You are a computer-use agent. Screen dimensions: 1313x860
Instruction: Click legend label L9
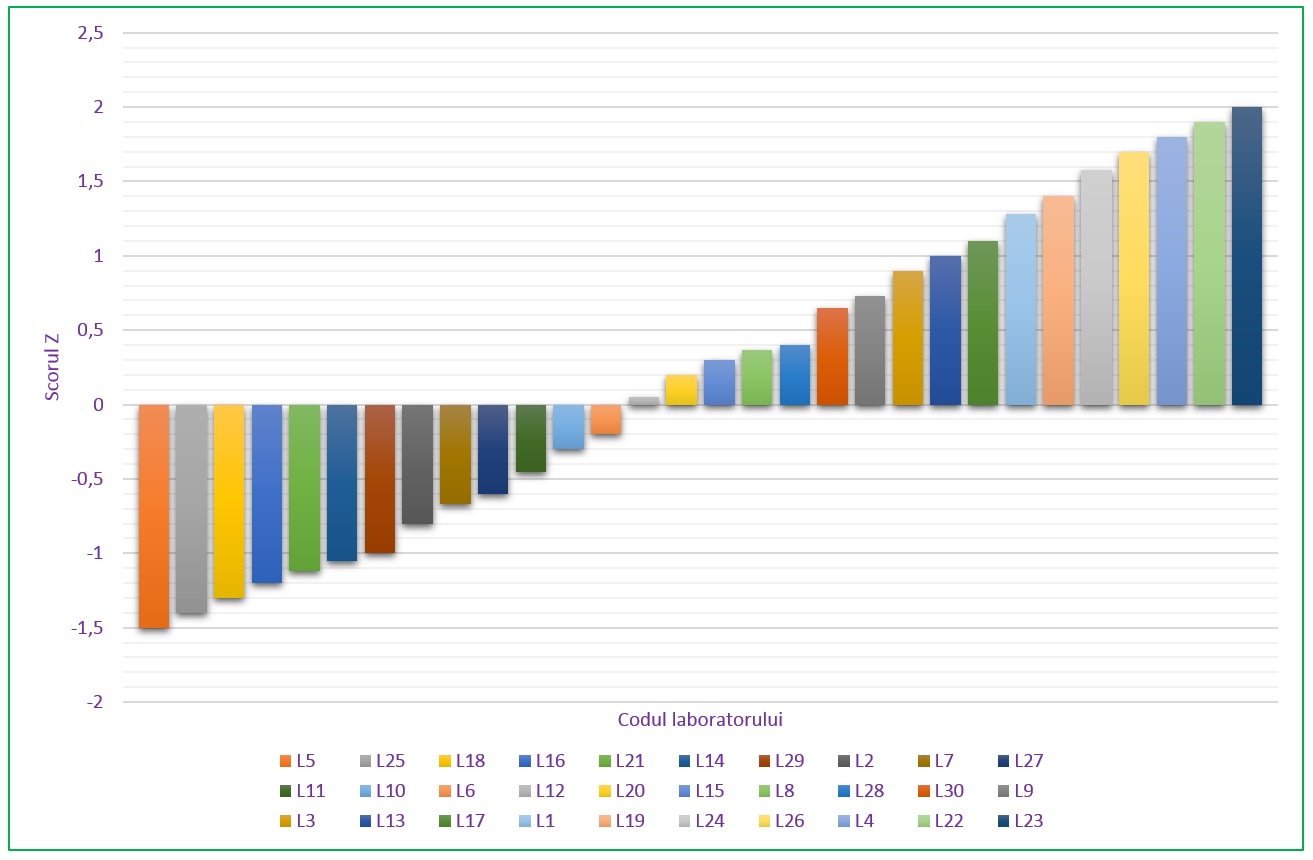click(1024, 792)
